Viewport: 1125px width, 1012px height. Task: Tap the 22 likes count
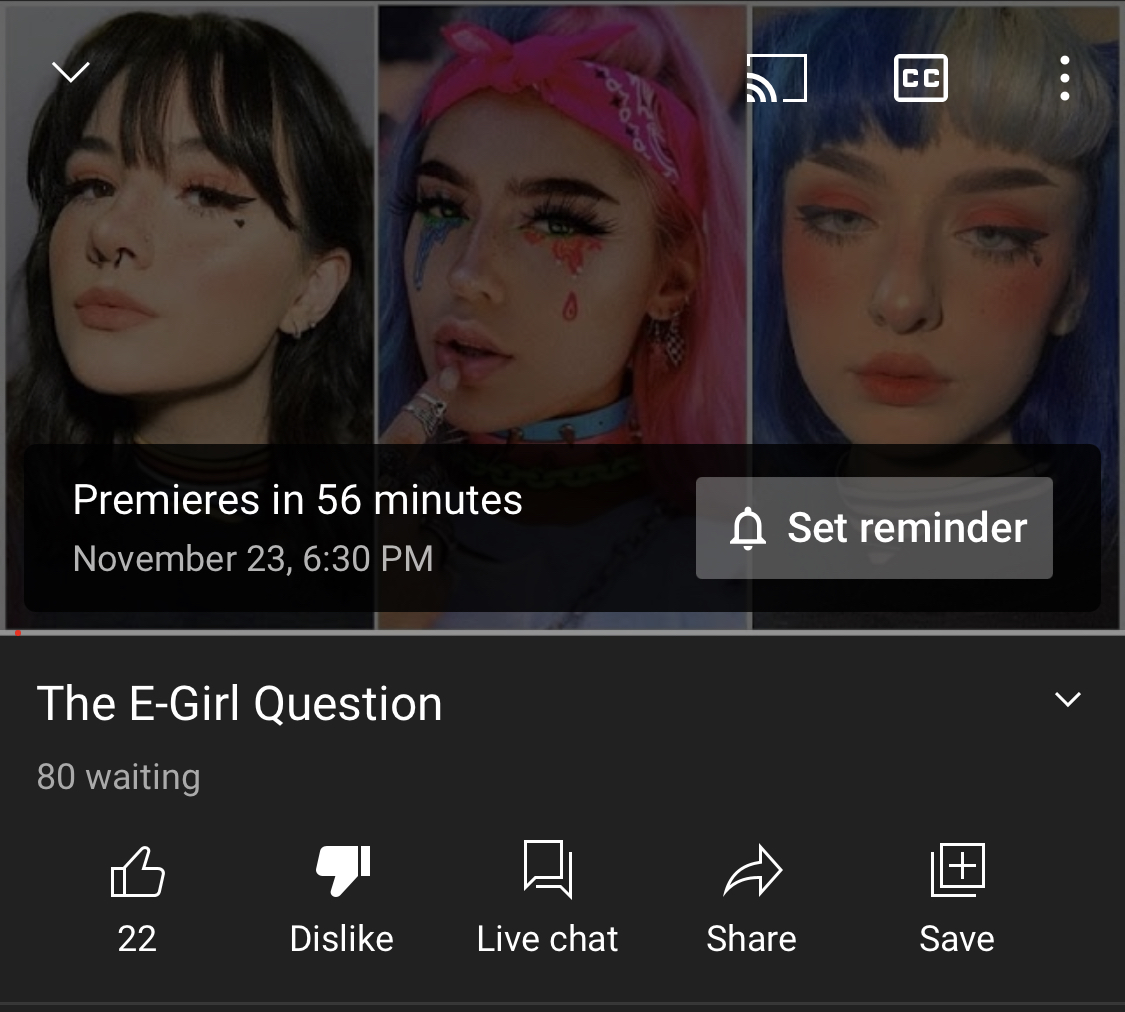[x=137, y=938]
